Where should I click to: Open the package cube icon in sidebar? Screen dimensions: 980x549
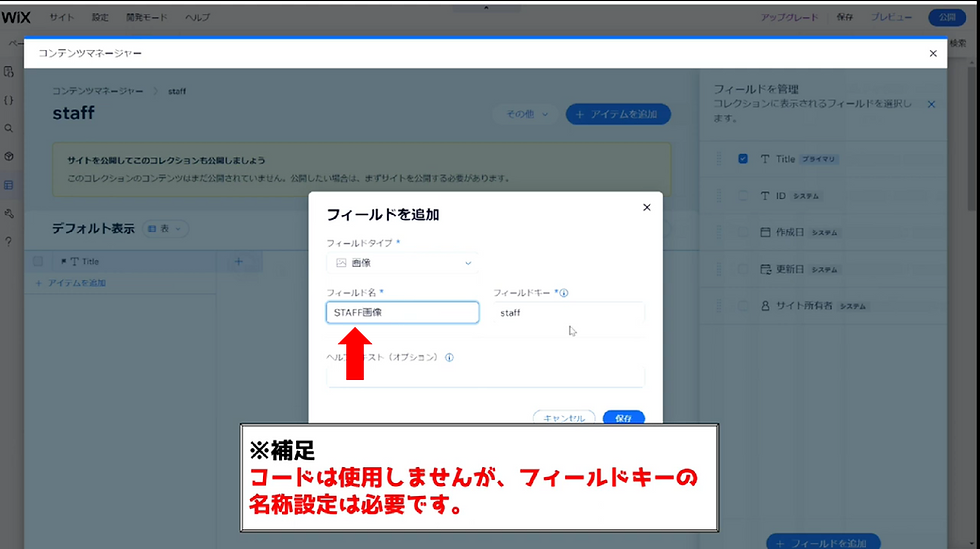[9, 156]
